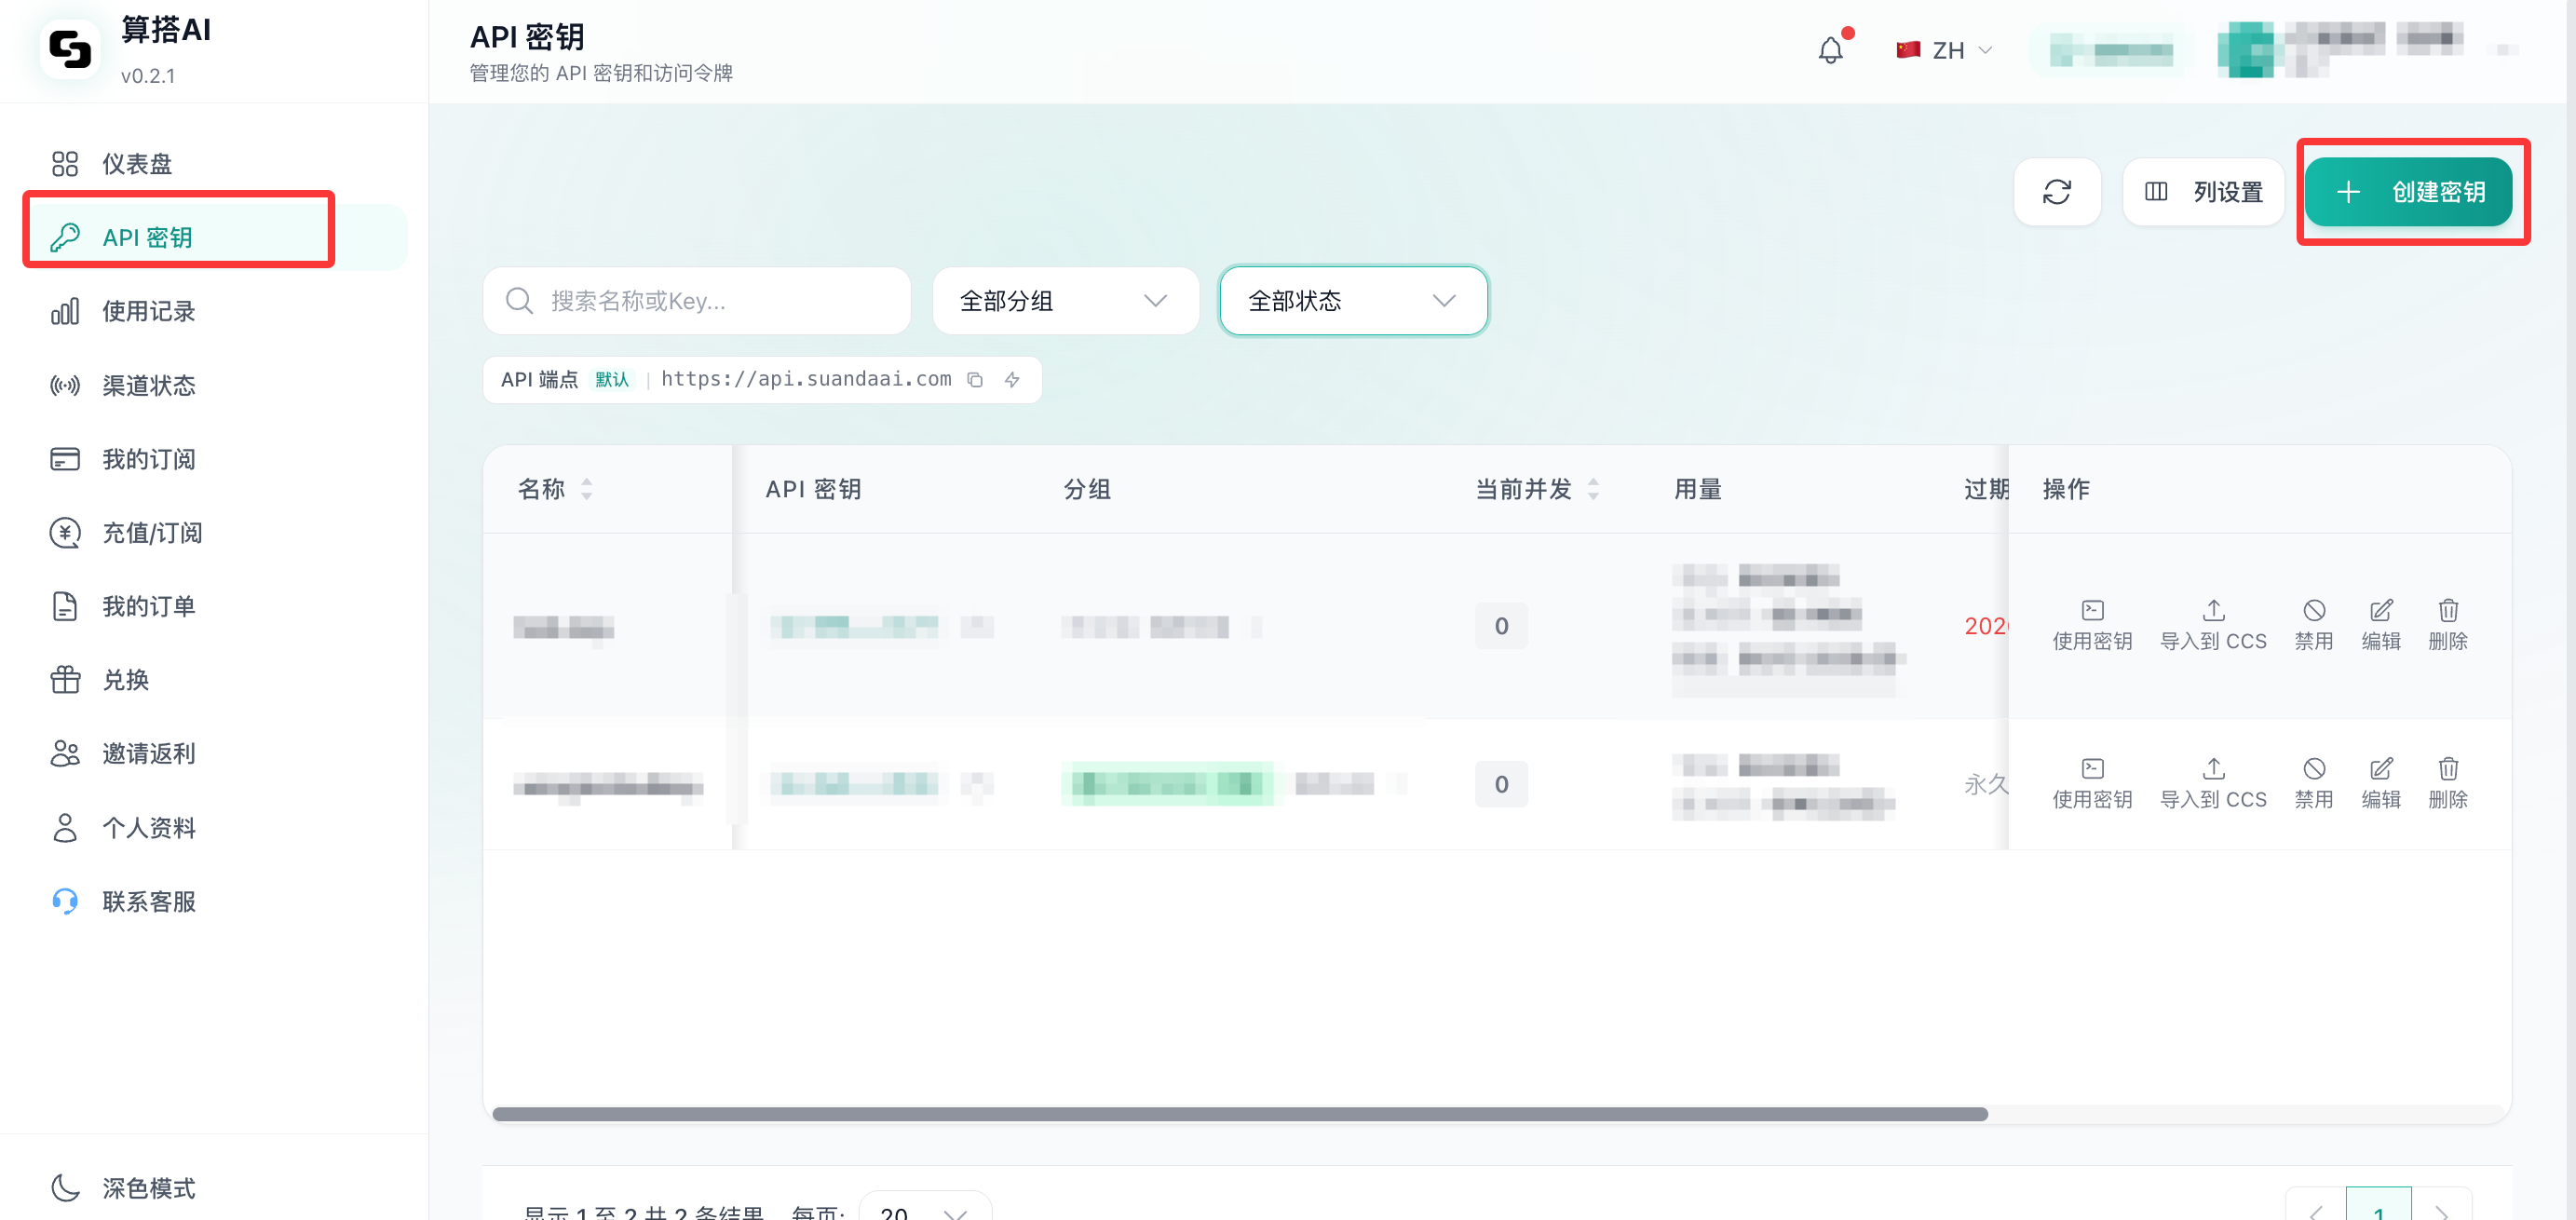This screenshot has width=2576, height=1220.
Task: Focus the 搜索名称或Key search field
Action: [697, 301]
